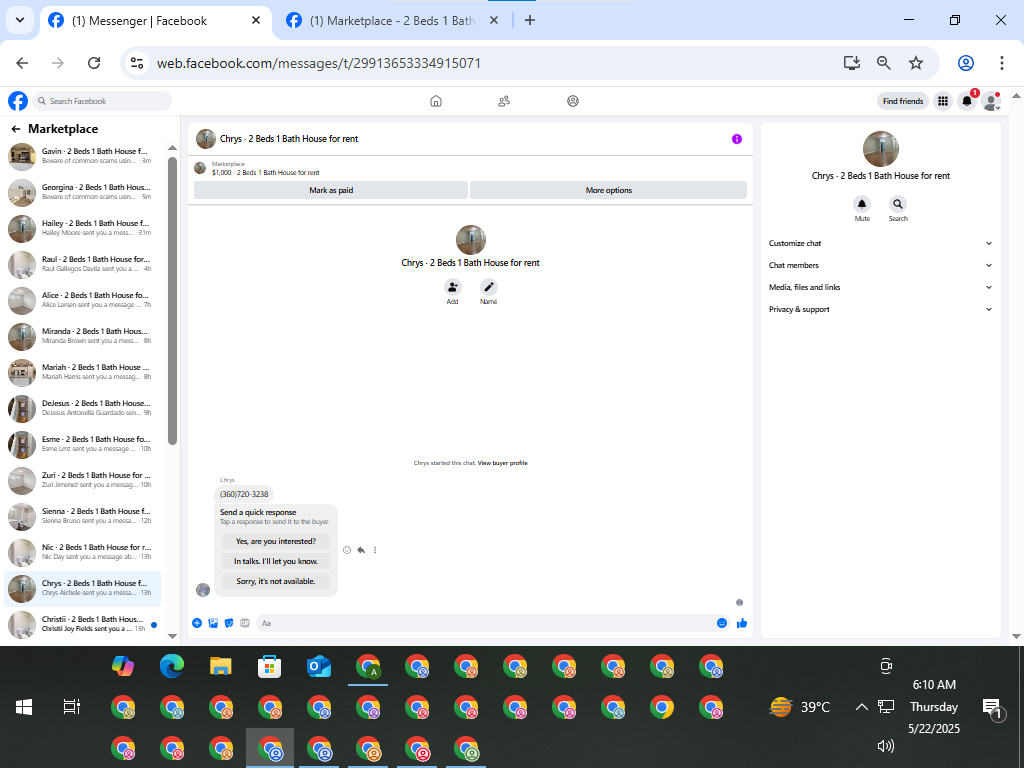Open the Facebook menu grid icon

pyautogui.click(x=943, y=101)
